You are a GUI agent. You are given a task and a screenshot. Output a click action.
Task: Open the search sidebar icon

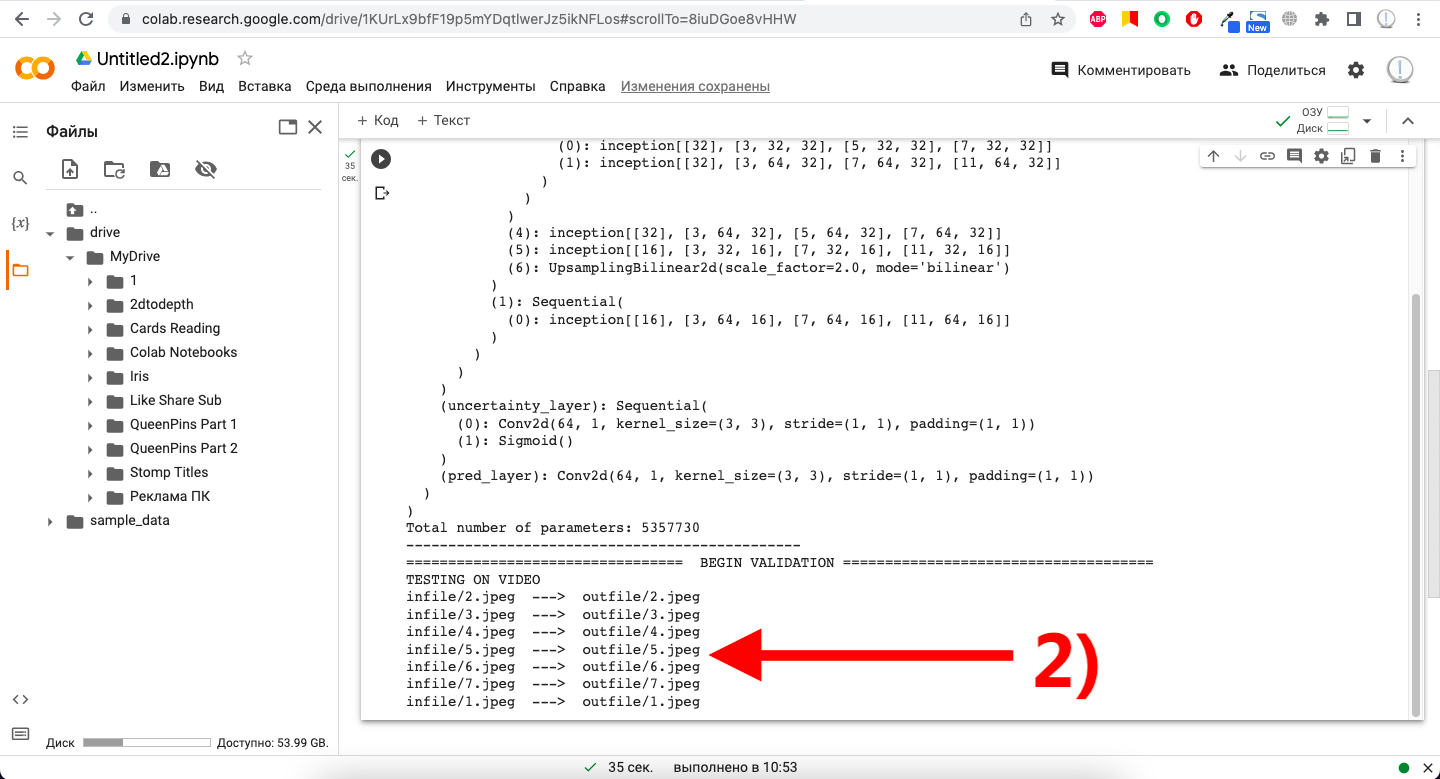click(20, 178)
